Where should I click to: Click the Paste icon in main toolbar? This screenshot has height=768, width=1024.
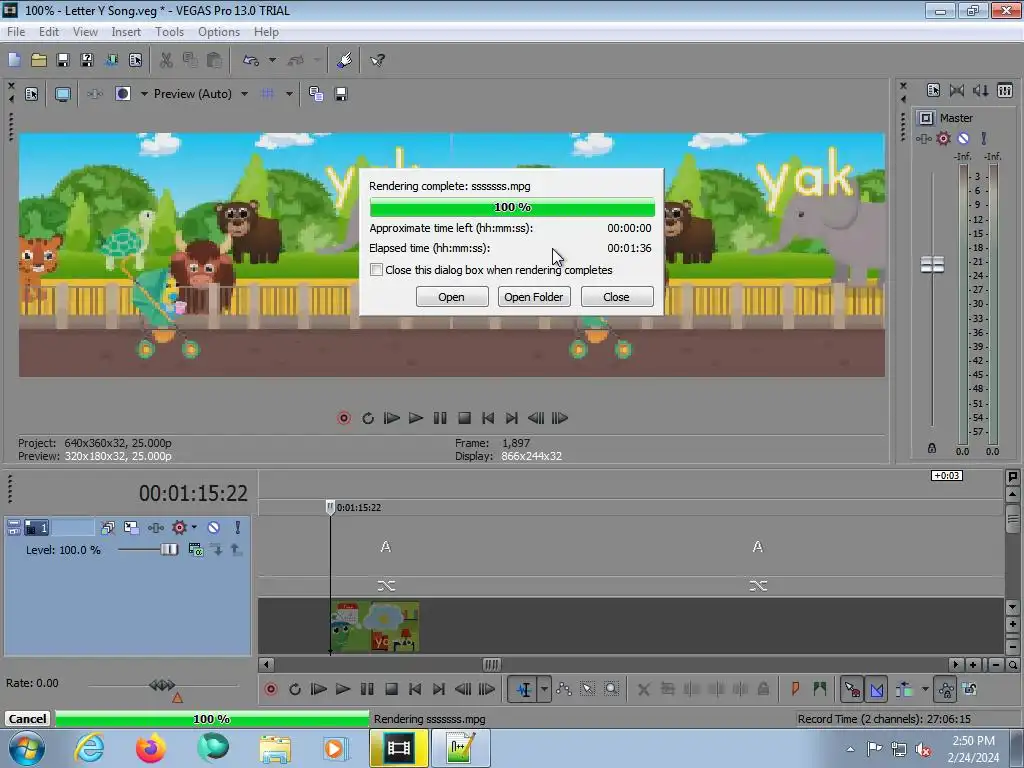[214, 60]
